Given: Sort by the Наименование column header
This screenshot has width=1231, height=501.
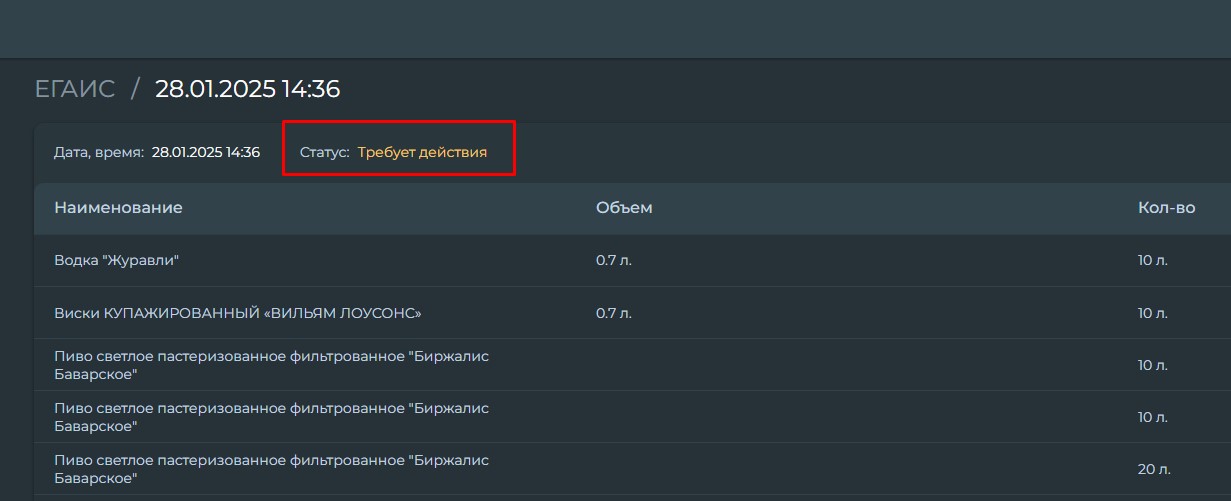Looking at the screenshot, I should click(118, 208).
